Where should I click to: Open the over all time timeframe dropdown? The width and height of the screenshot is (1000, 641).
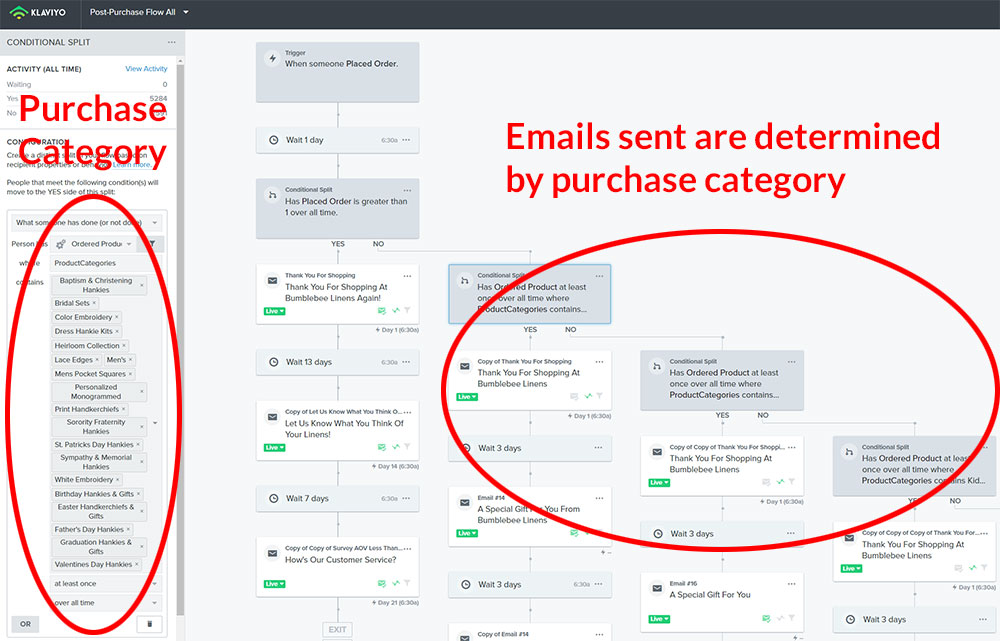105,603
